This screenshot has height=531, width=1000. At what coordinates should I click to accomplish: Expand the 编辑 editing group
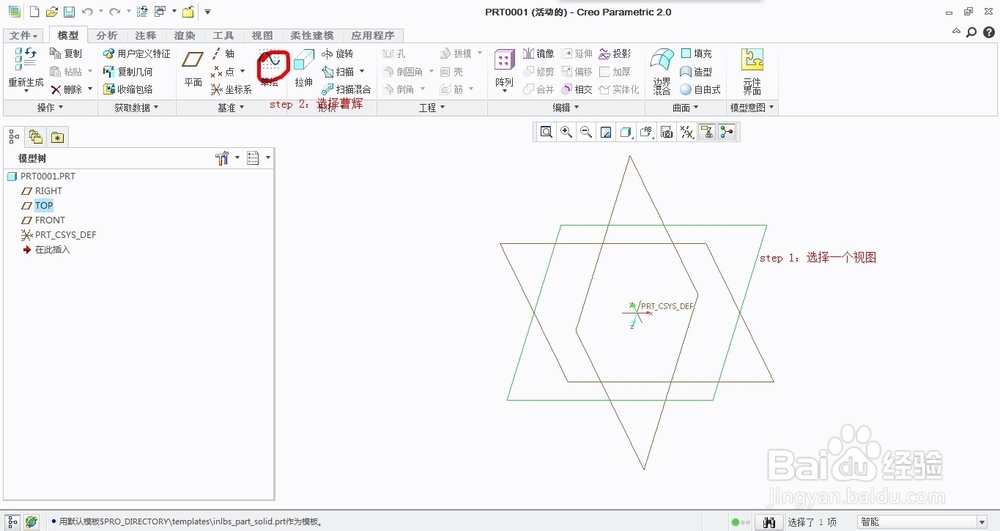[x=566, y=108]
